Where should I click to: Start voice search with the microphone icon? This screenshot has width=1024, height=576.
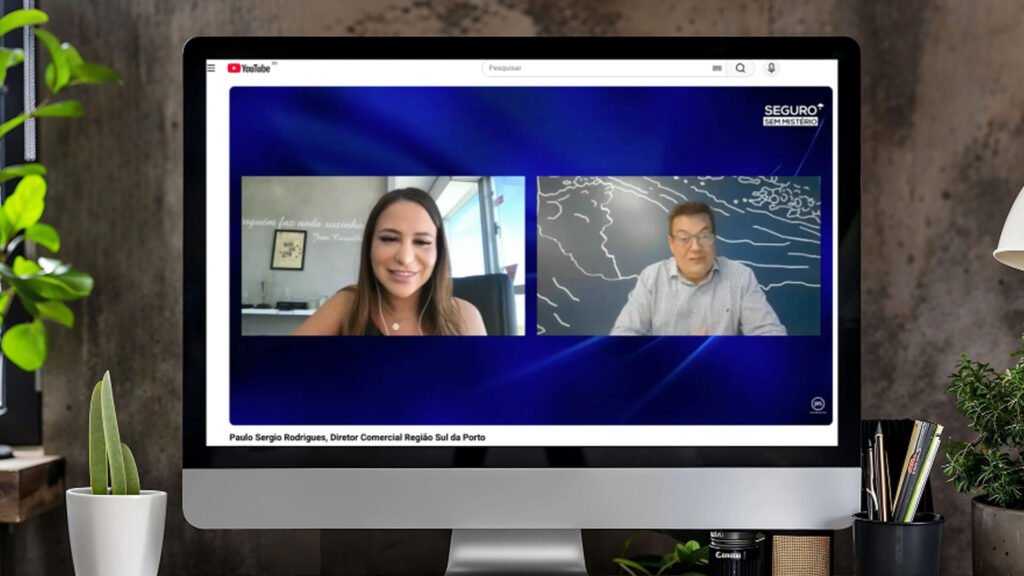point(770,68)
